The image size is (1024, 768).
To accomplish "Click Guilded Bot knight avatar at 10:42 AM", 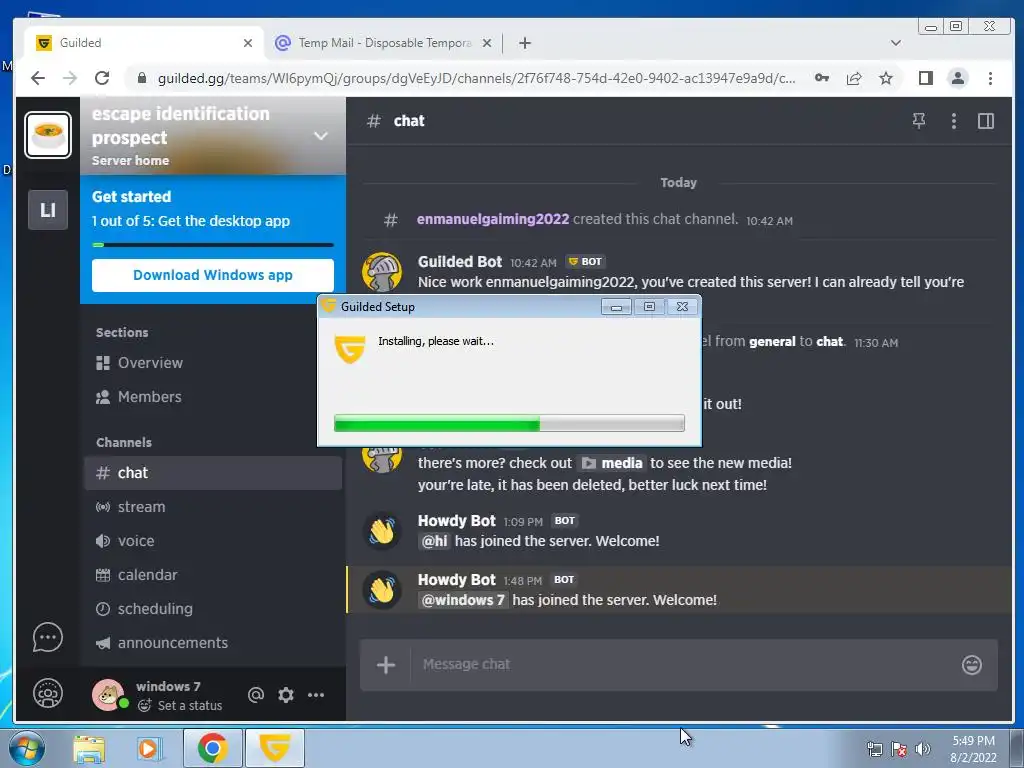I will tap(382, 272).
